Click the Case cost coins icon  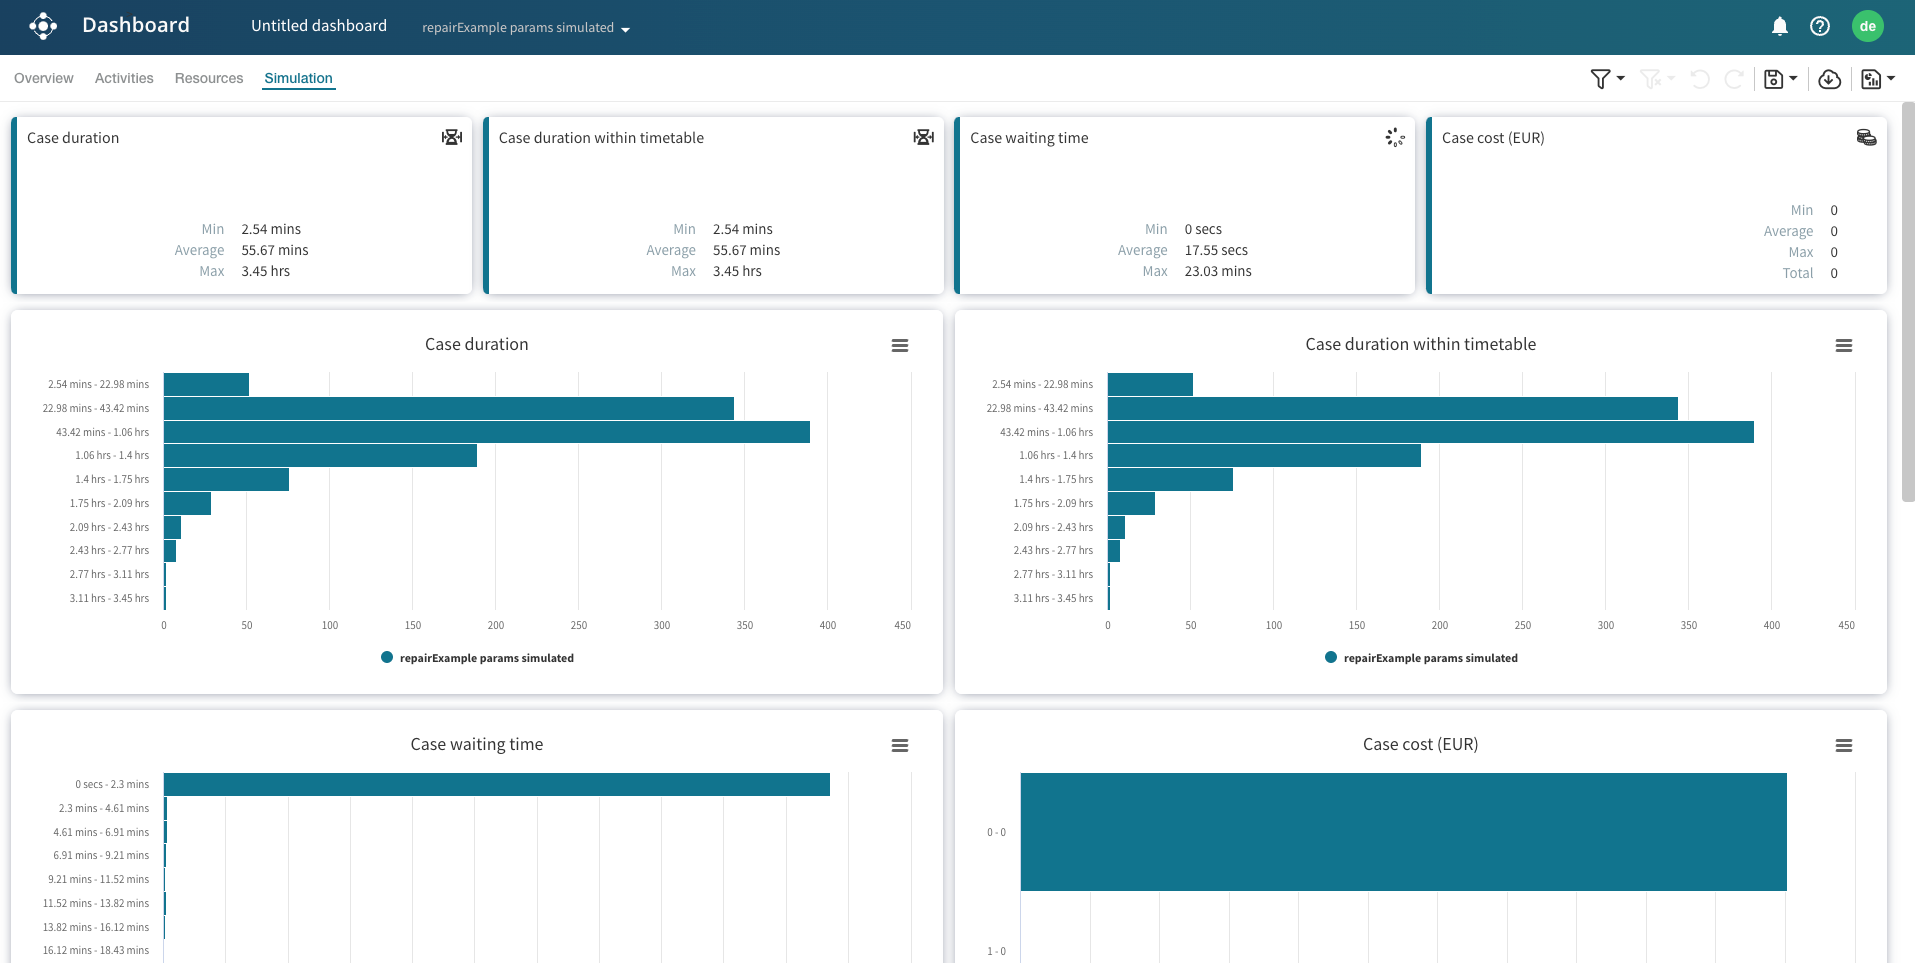tap(1866, 138)
